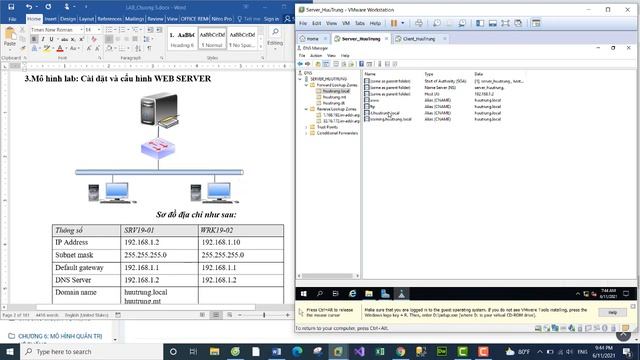Open font color red swatch
The image size is (640, 360).
coord(60,49)
